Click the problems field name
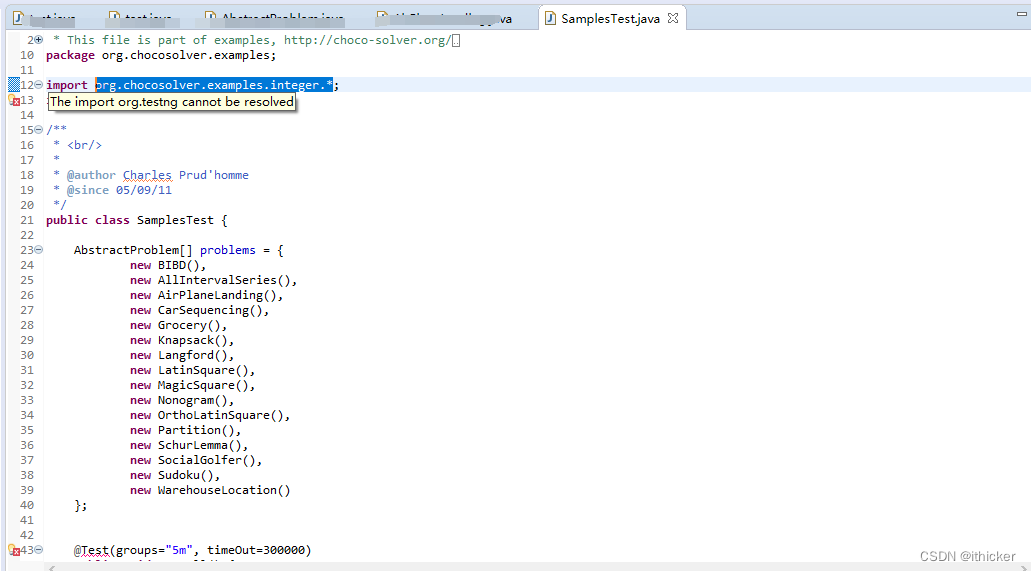The width and height of the screenshot is (1031, 571). point(228,250)
